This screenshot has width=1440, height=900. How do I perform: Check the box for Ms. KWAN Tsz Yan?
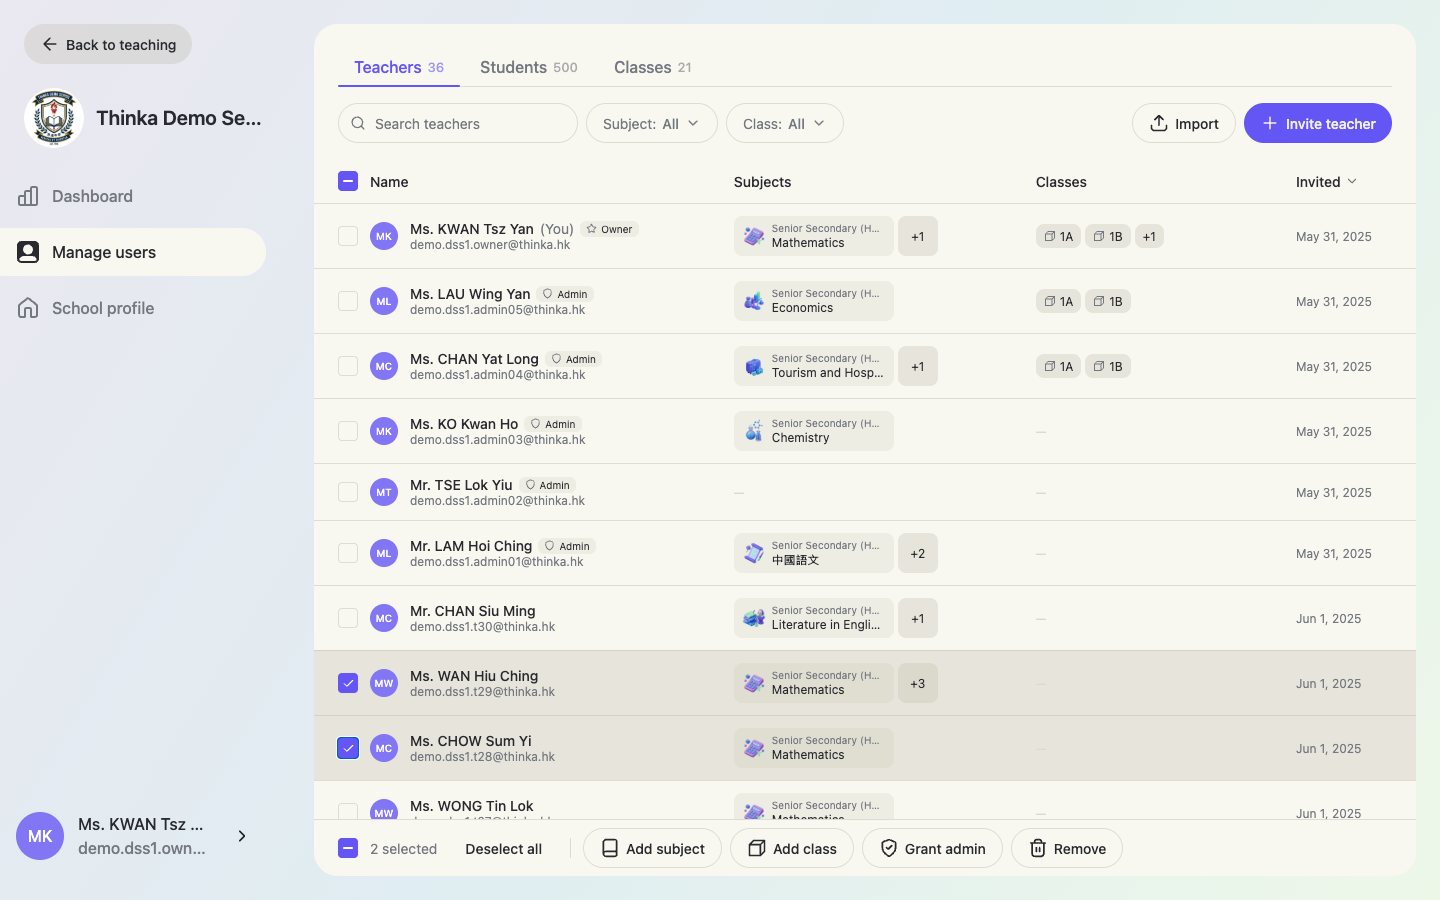tap(348, 236)
